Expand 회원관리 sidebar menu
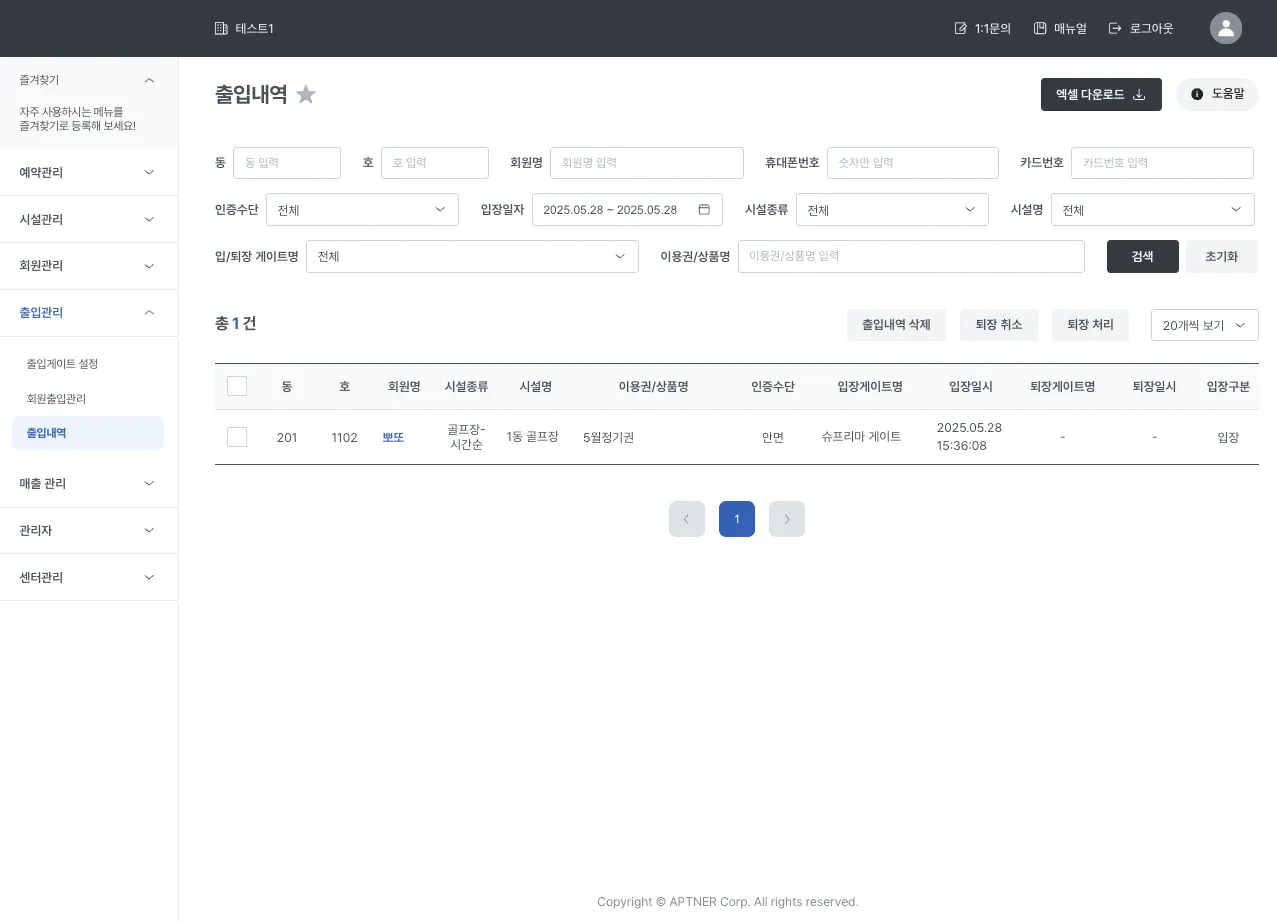This screenshot has height=921, width=1277. [x=149, y=266]
